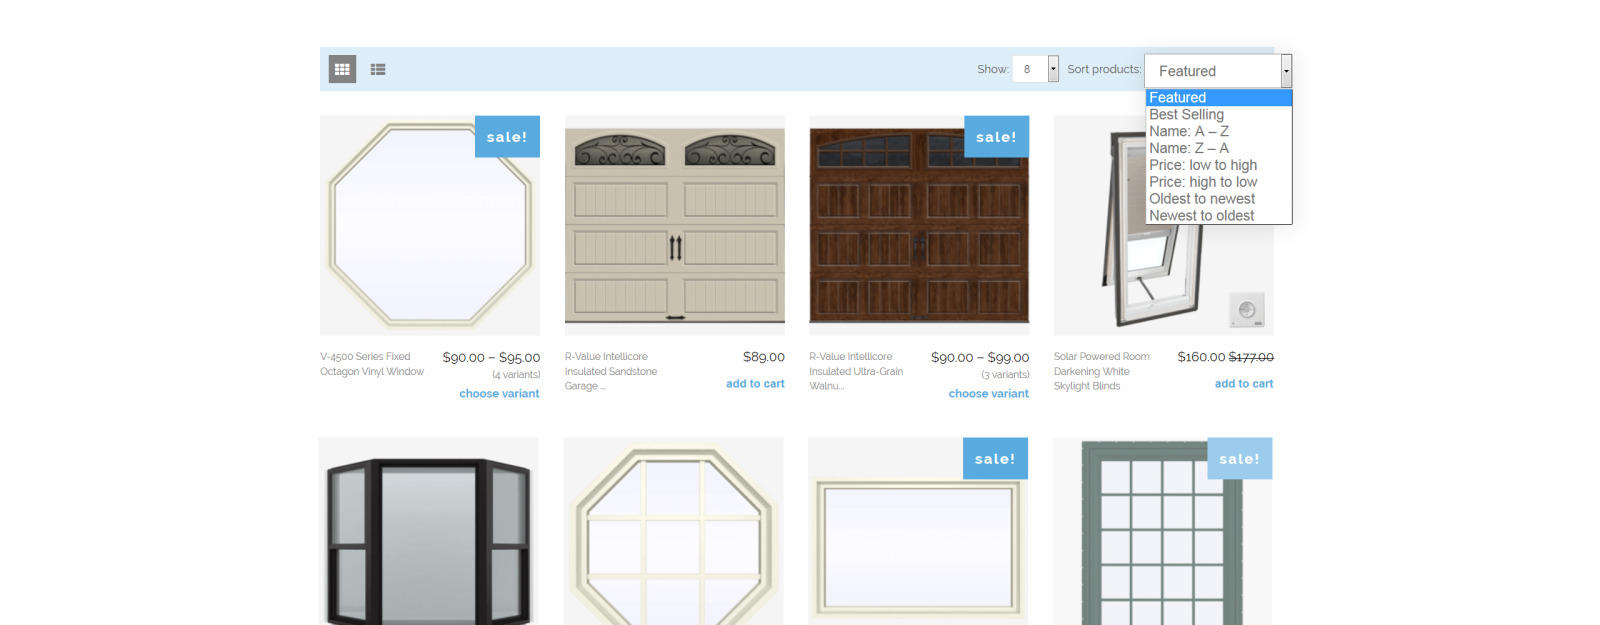The width and height of the screenshot is (1600, 625).
Task: Select Oldest to newest sorting
Action: click(x=1201, y=199)
